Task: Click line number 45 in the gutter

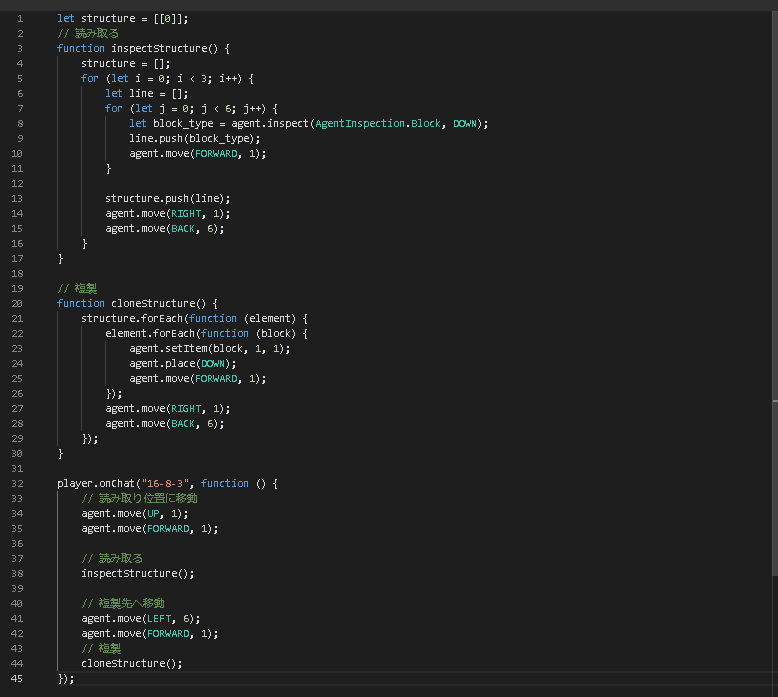Action: click(x=18, y=678)
